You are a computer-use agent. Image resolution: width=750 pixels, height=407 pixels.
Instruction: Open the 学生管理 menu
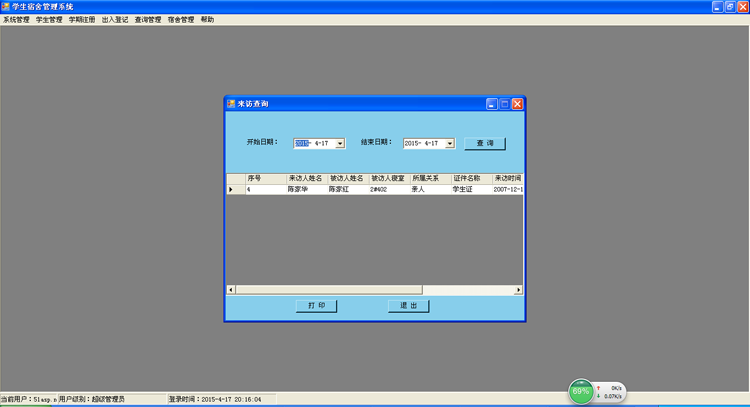tap(49, 20)
